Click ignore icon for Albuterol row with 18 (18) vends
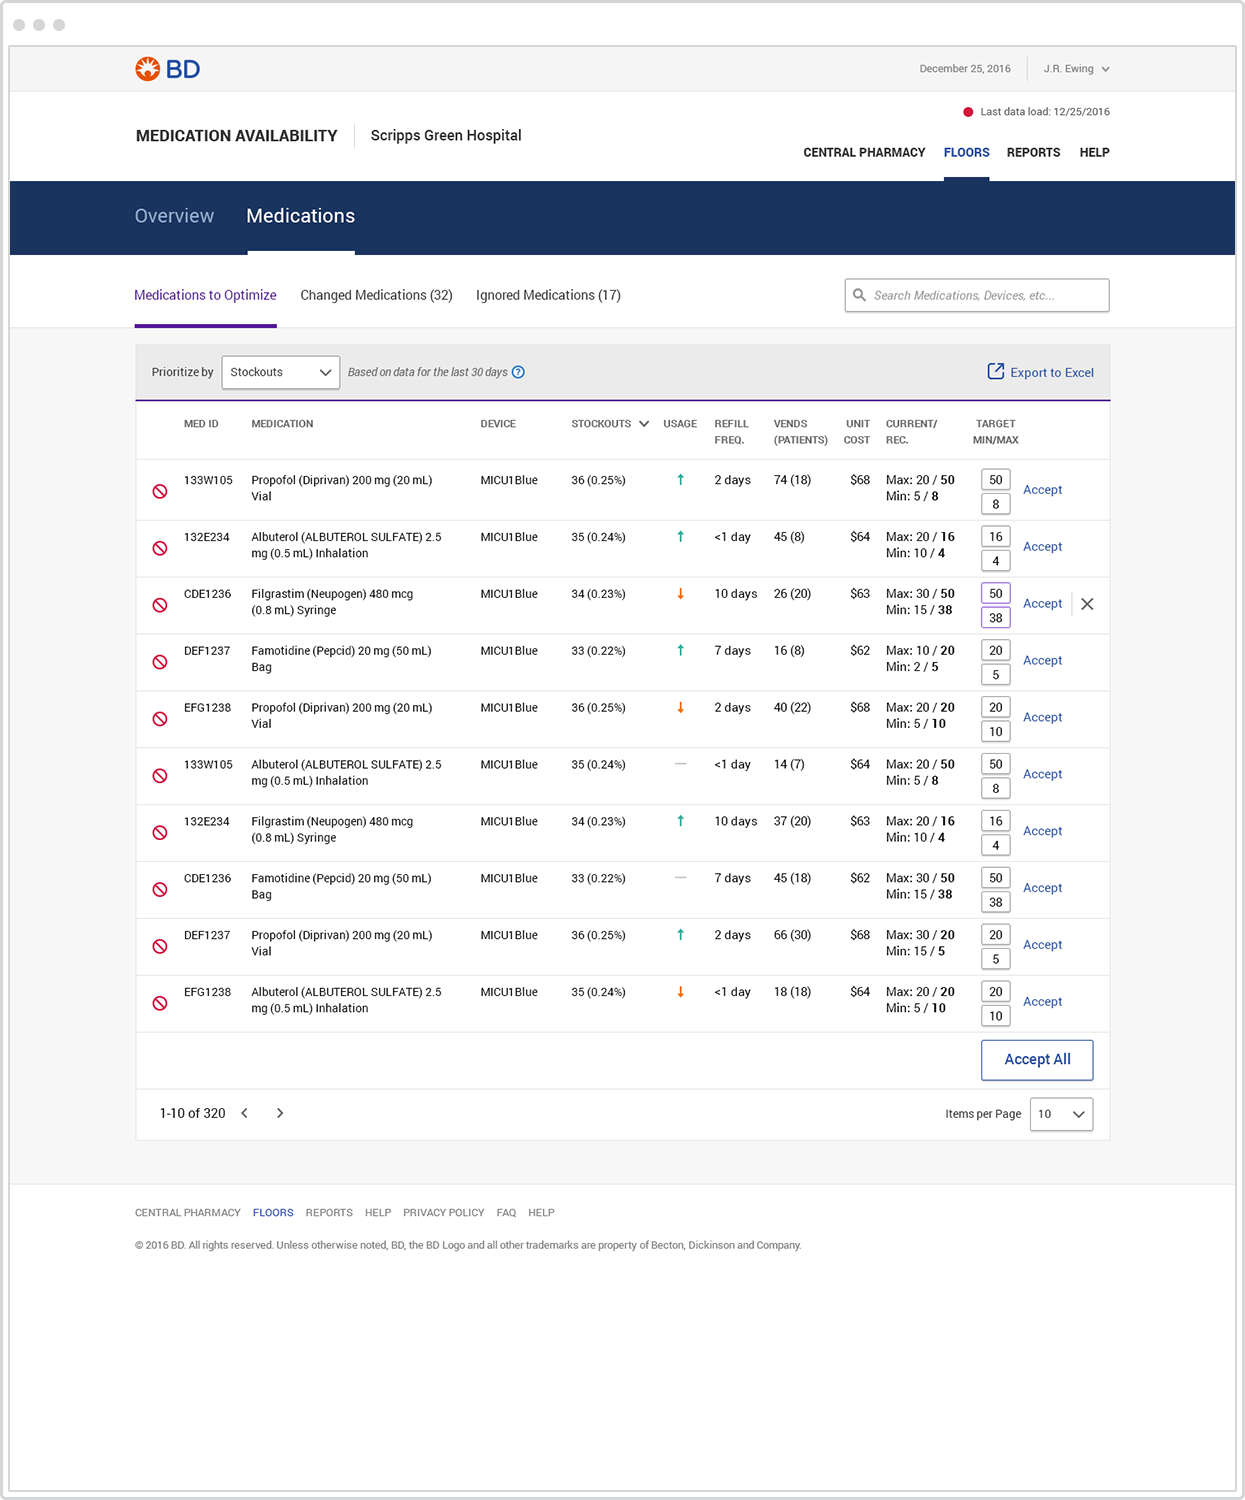Screen dimensions: 1245x1500 tap(160, 1003)
